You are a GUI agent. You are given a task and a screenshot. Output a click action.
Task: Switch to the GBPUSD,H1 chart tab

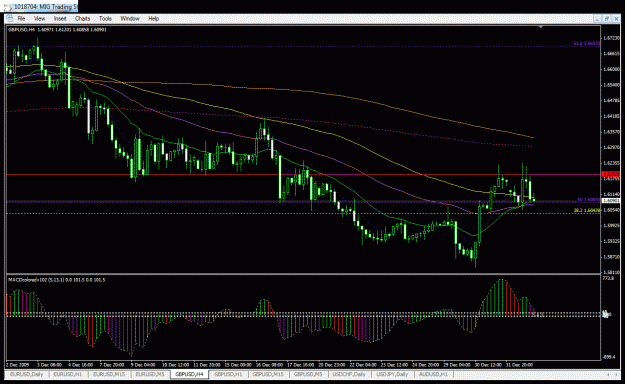click(x=228, y=374)
